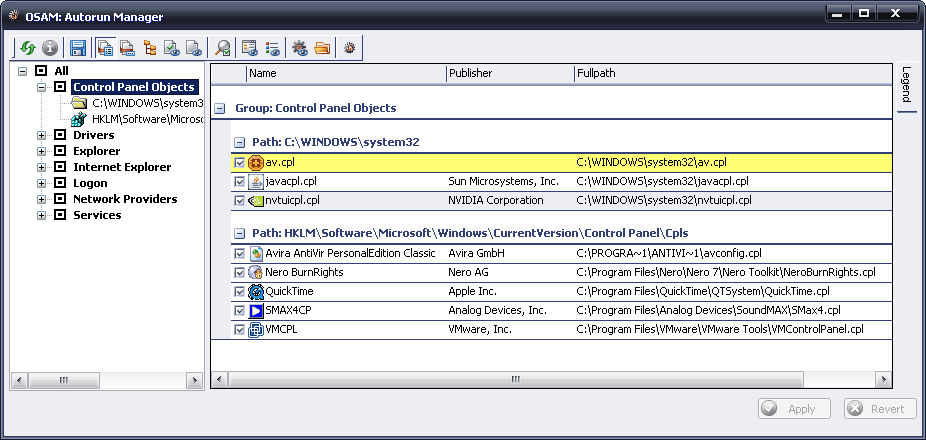Select the detailed list view icon
The width and height of the screenshot is (926, 440).
point(105,47)
